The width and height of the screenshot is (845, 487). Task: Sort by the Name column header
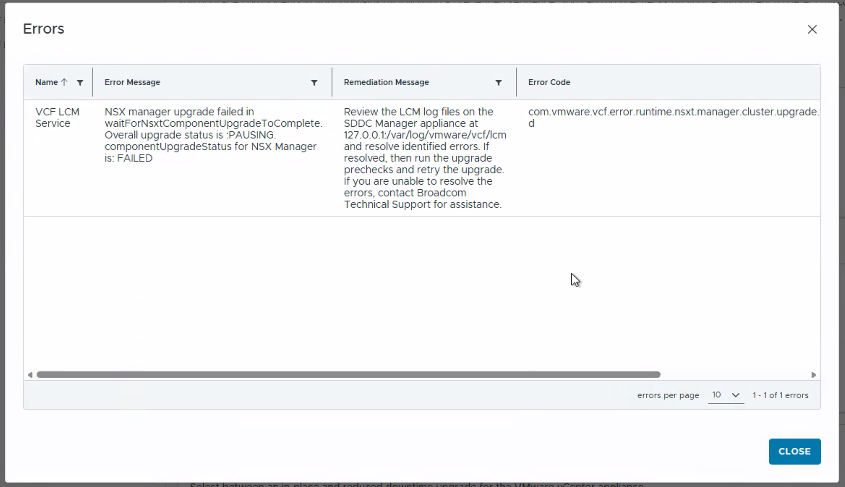click(x=46, y=82)
